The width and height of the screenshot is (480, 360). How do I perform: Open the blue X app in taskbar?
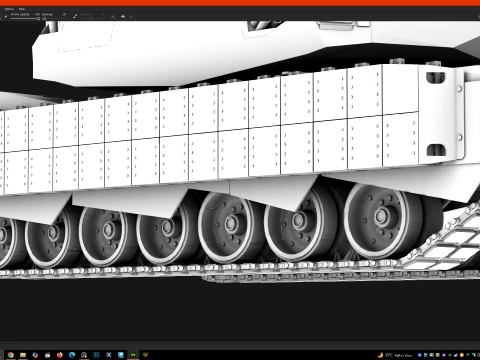coord(109,355)
